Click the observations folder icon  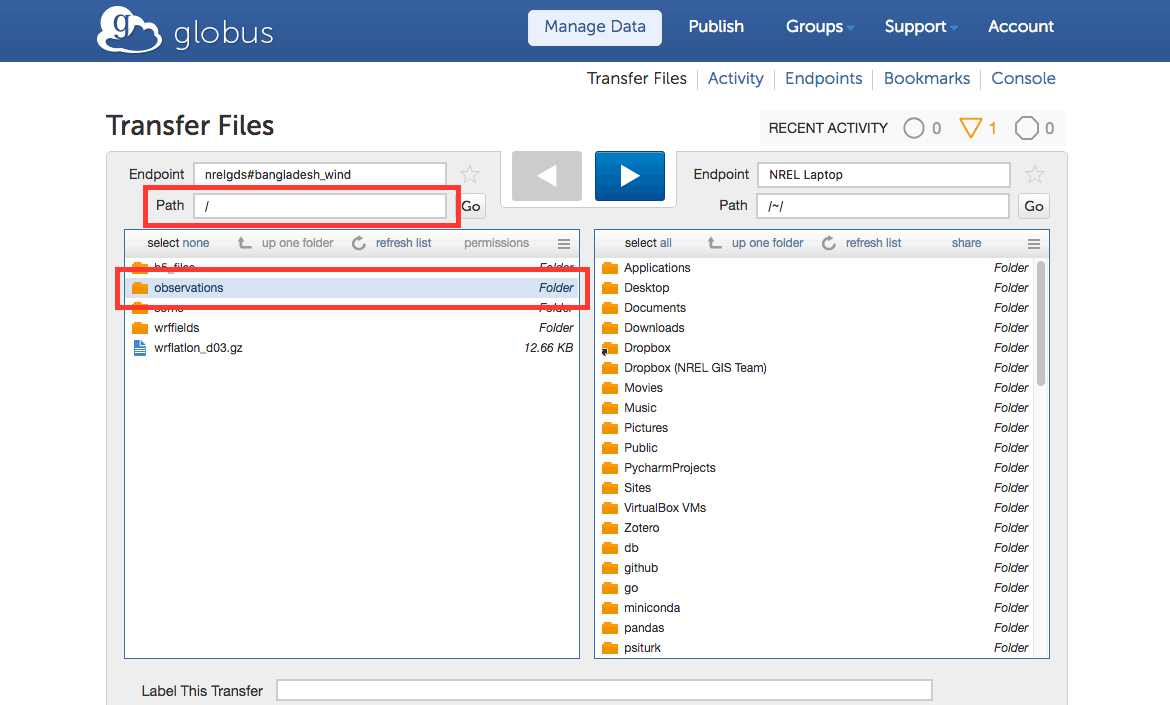point(140,288)
